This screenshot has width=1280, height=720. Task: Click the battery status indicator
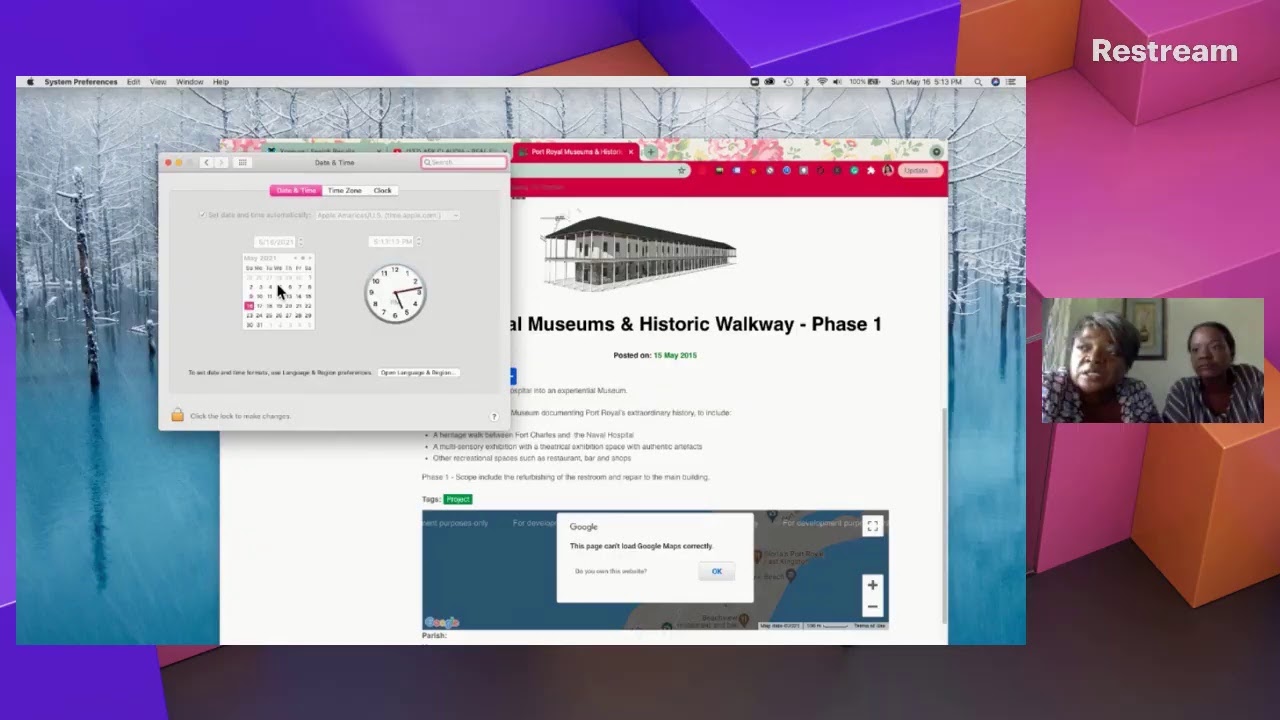click(864, 82)
